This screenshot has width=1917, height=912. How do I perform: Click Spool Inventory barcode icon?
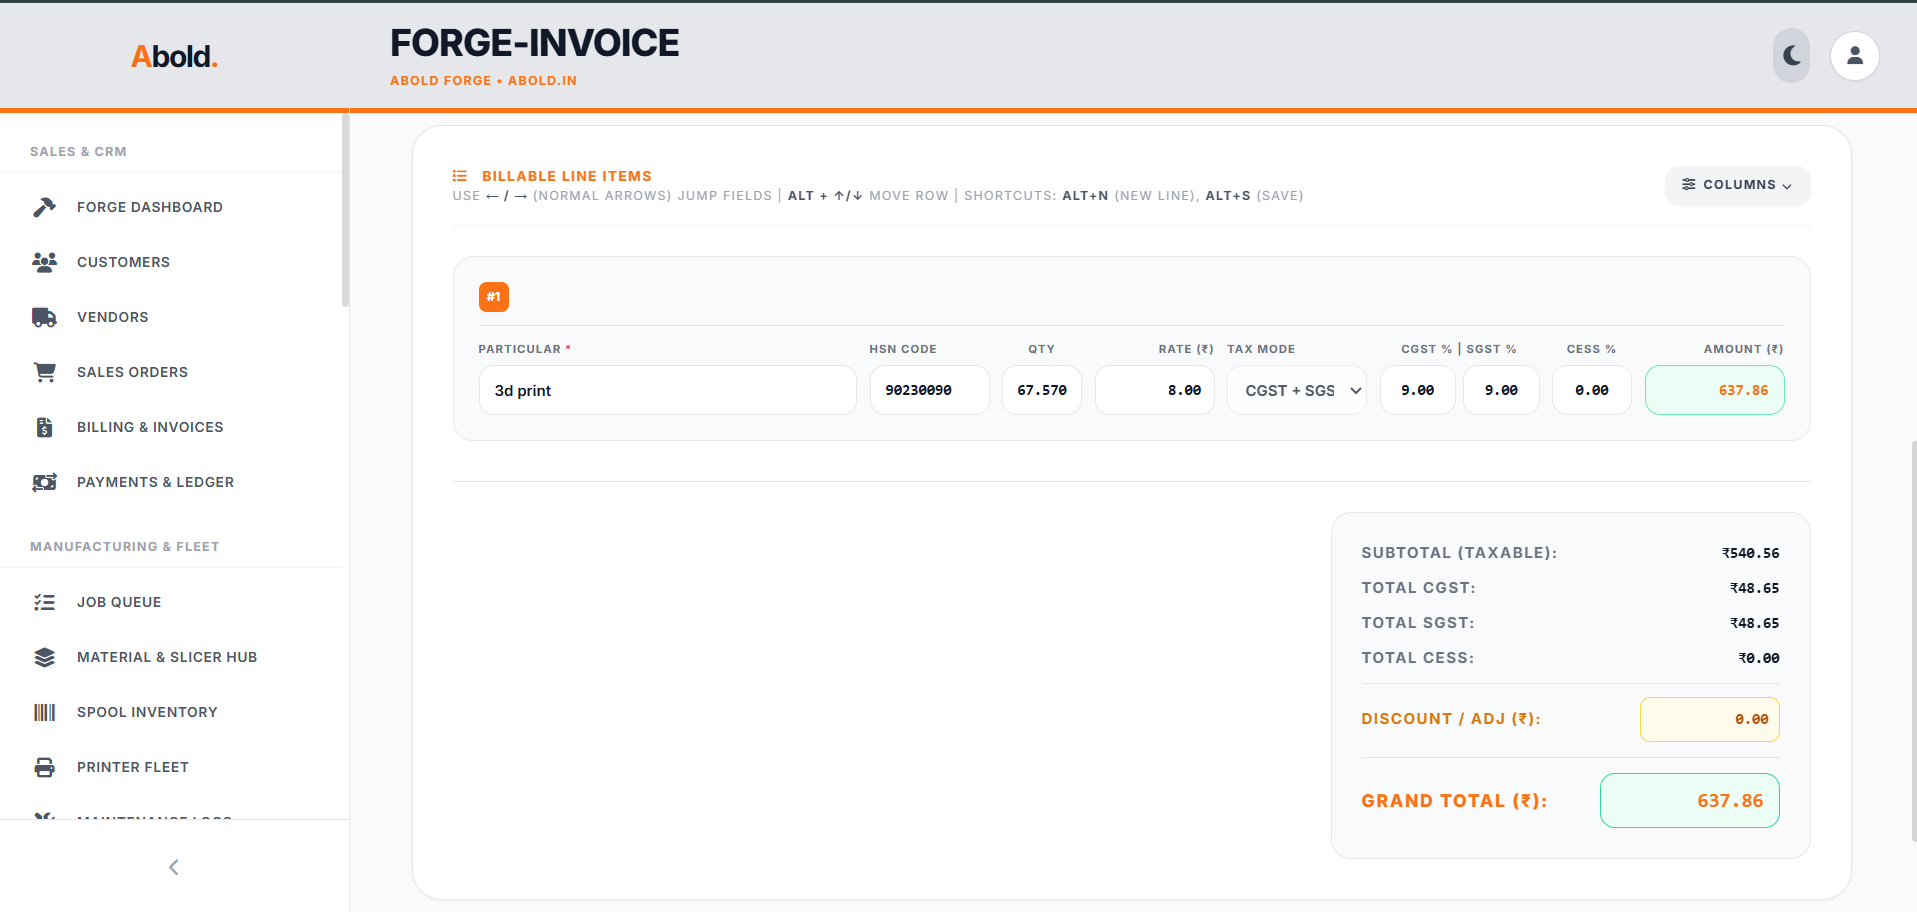pos(44,712)
